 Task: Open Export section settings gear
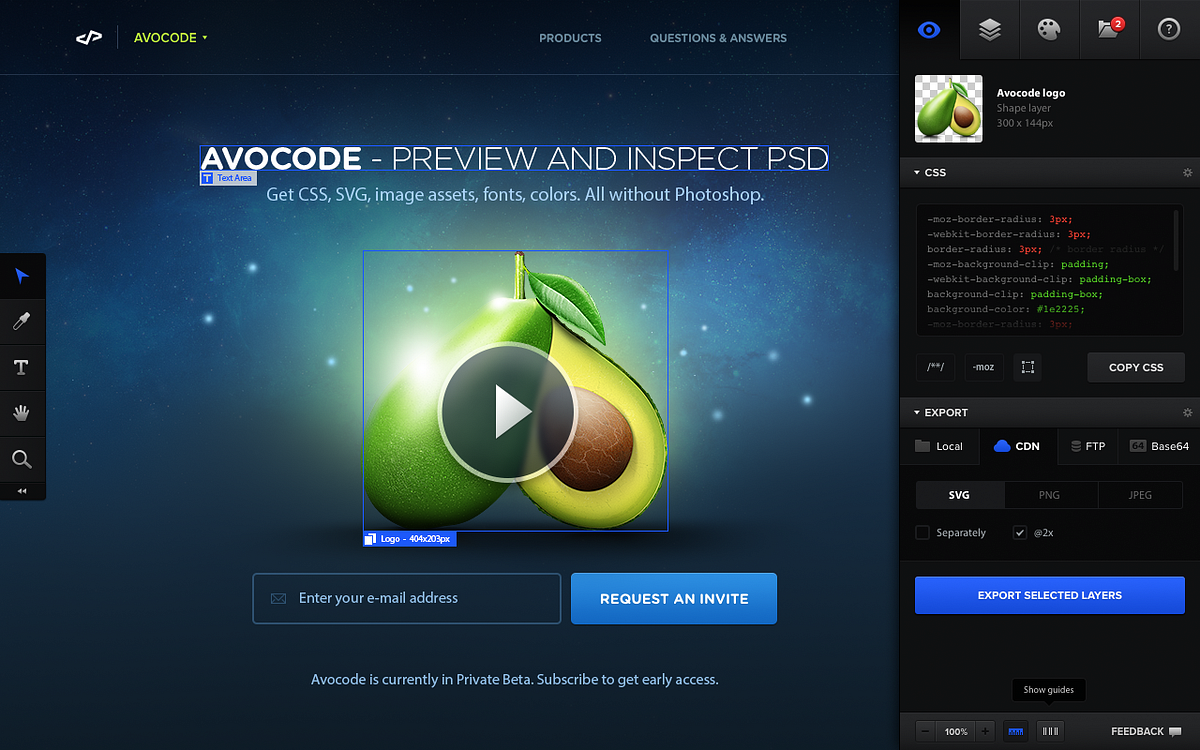coord(1188,413)
